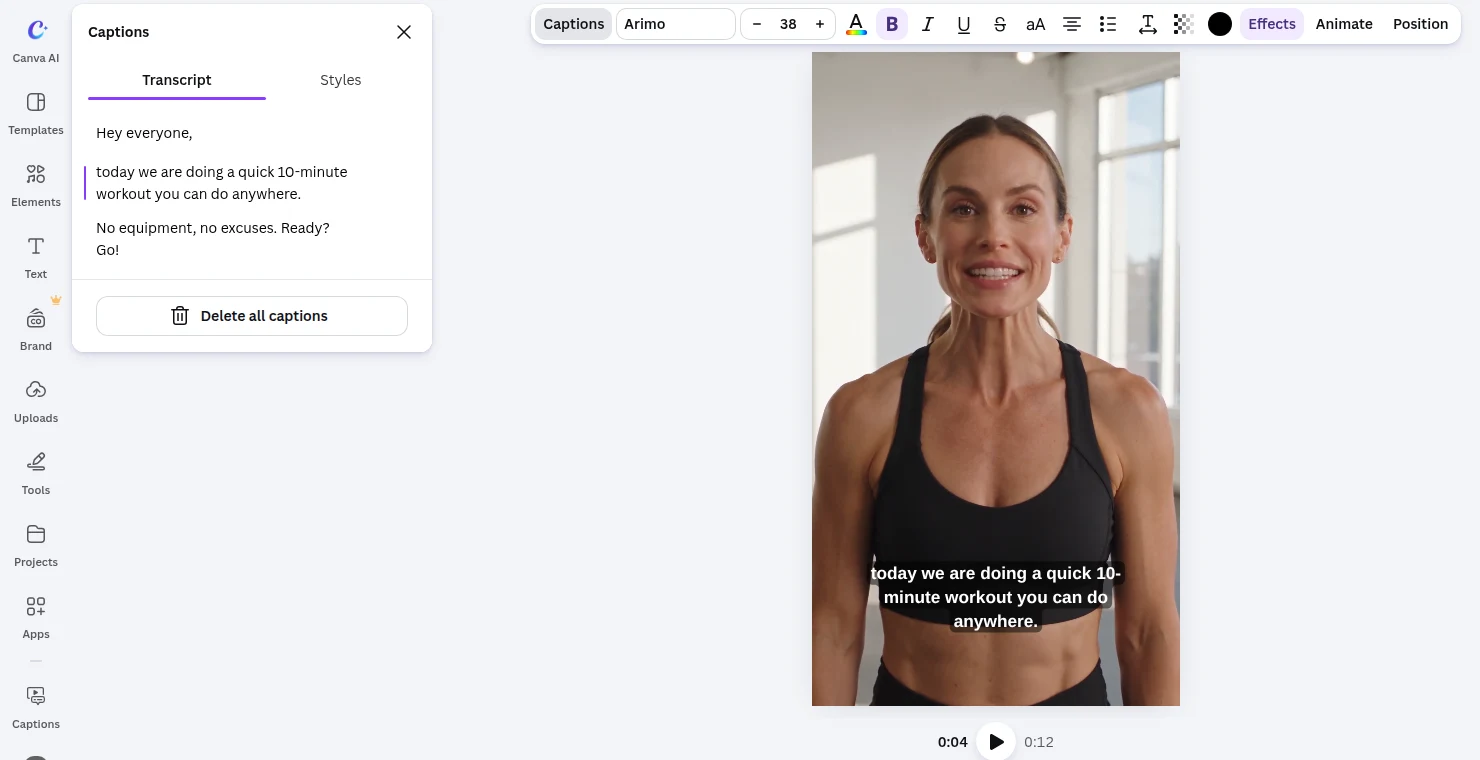This screenshot has width=1480, height=760.
Task: Open Canva AI from the sidebar
Action: [x=36, y=41]
